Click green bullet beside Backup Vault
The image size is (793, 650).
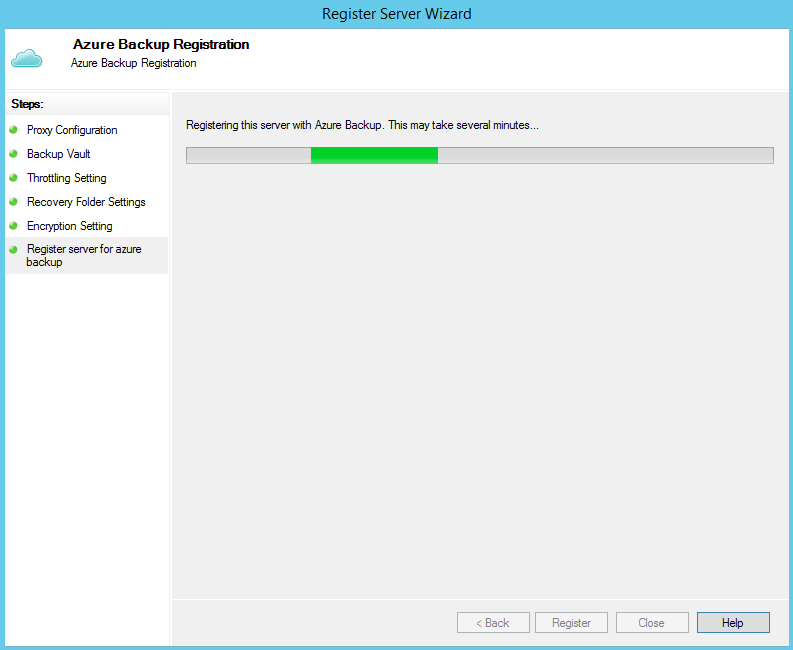click(14, 153)
